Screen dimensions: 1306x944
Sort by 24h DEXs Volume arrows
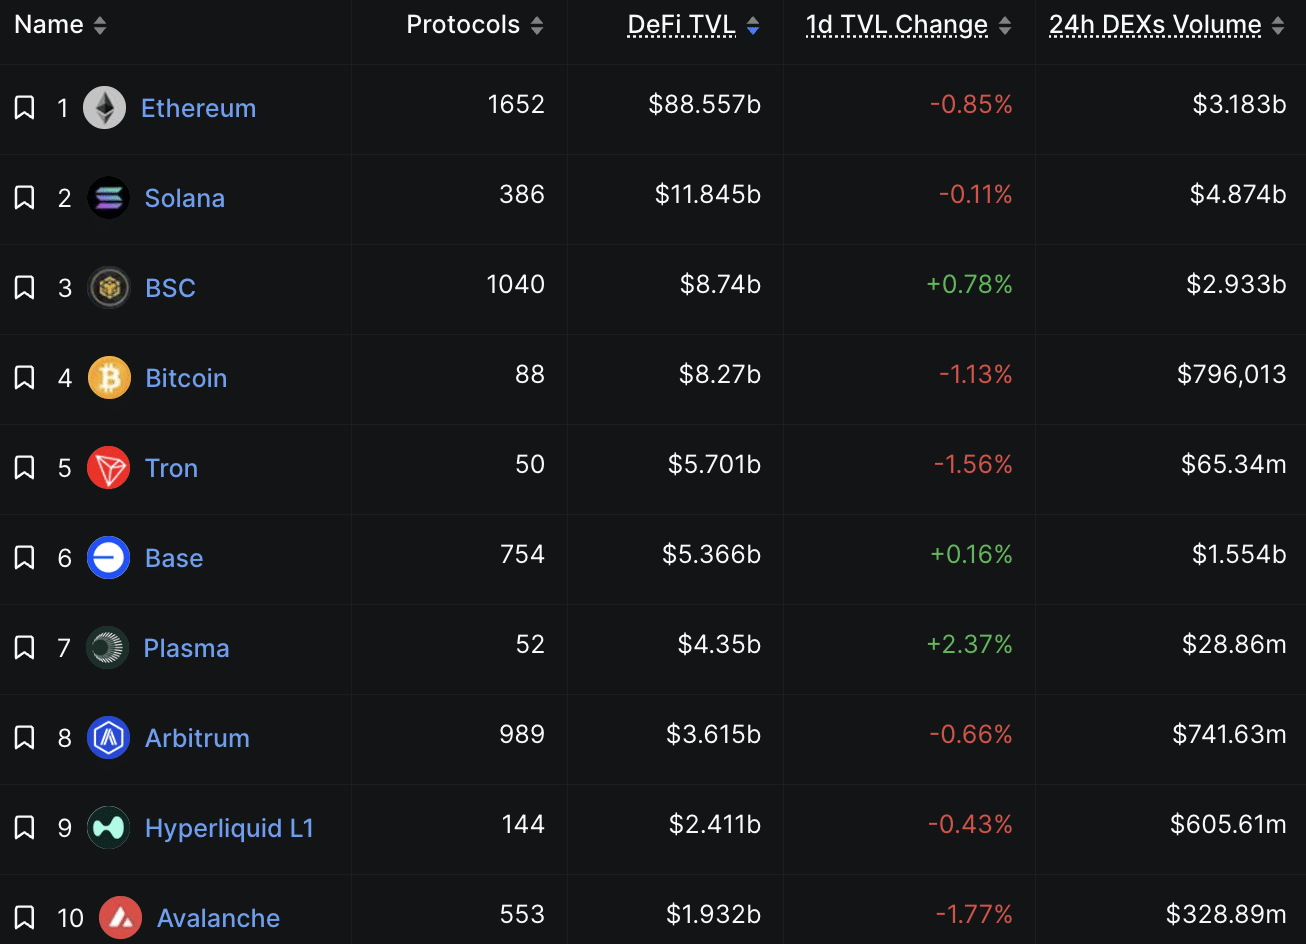pyautogui.click(x=1278, y=26)
